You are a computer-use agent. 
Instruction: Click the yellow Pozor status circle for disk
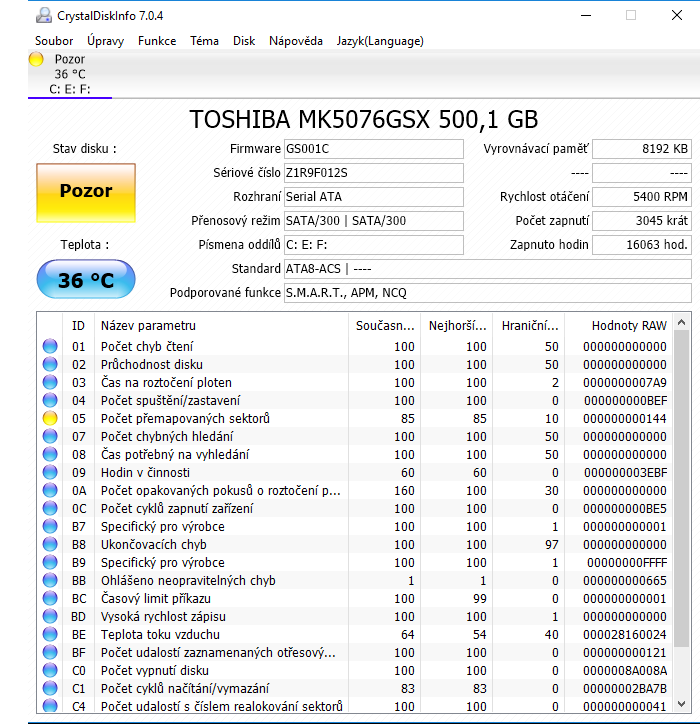point(36,59)
